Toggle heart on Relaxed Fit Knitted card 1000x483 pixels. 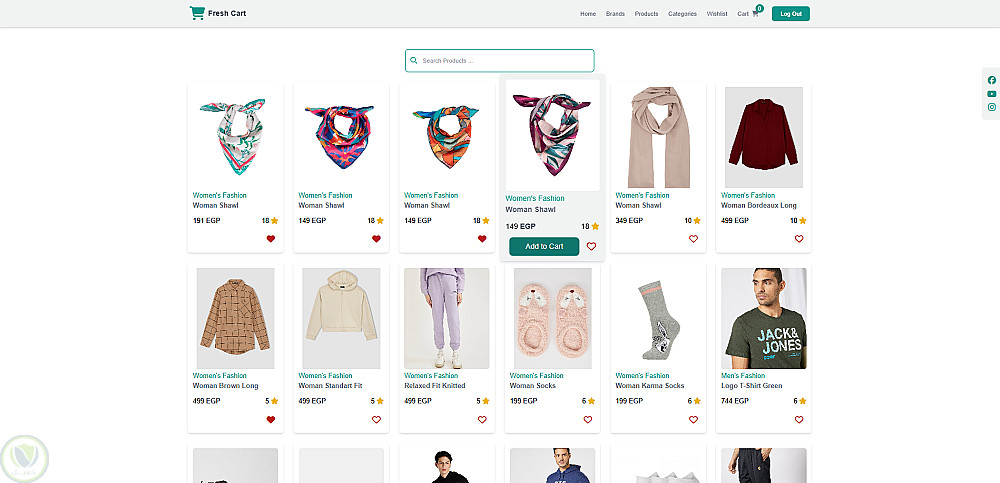point(482,419)
